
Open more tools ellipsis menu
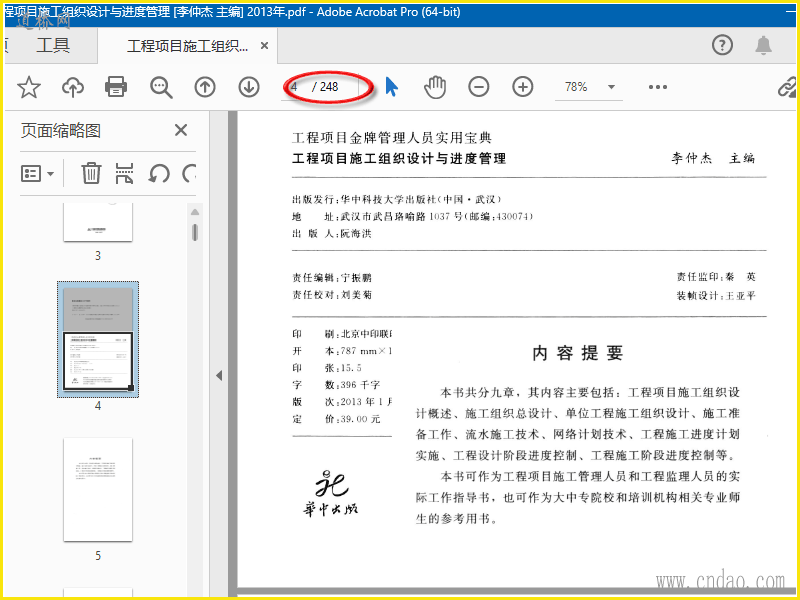pos(658,87)
